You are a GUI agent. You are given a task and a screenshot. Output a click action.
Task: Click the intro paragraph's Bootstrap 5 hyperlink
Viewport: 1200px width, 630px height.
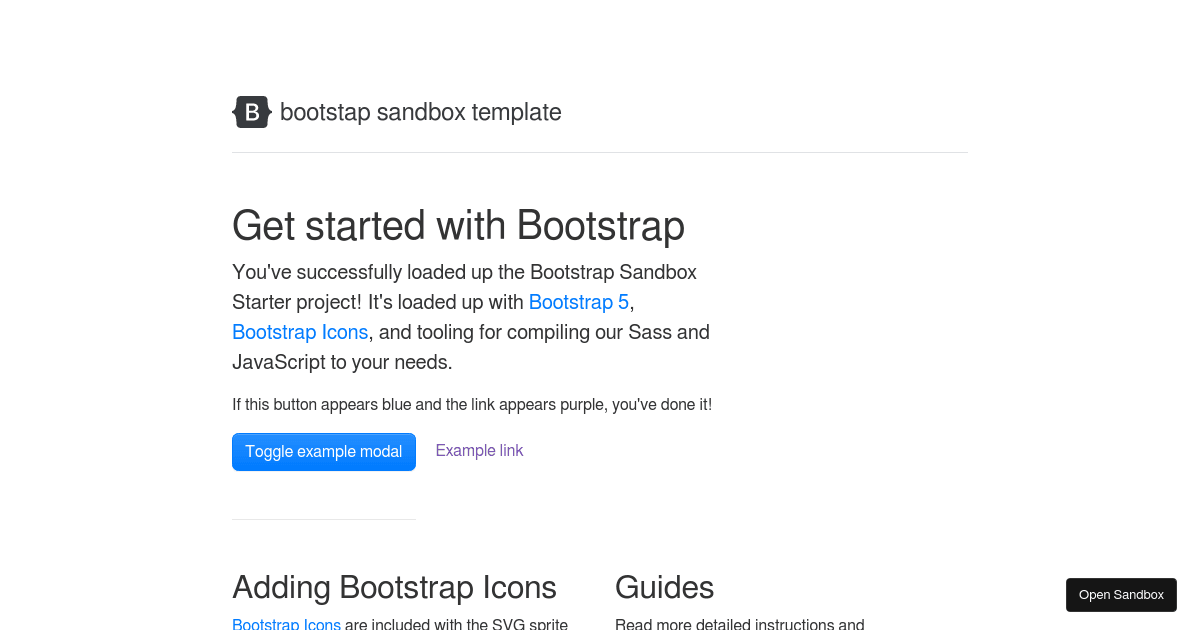(x=578, y=302)
